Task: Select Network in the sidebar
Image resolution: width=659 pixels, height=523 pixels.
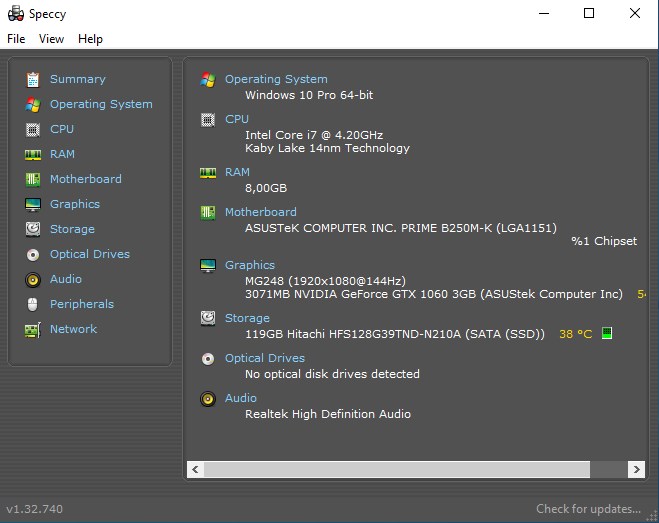Action: 74,329
